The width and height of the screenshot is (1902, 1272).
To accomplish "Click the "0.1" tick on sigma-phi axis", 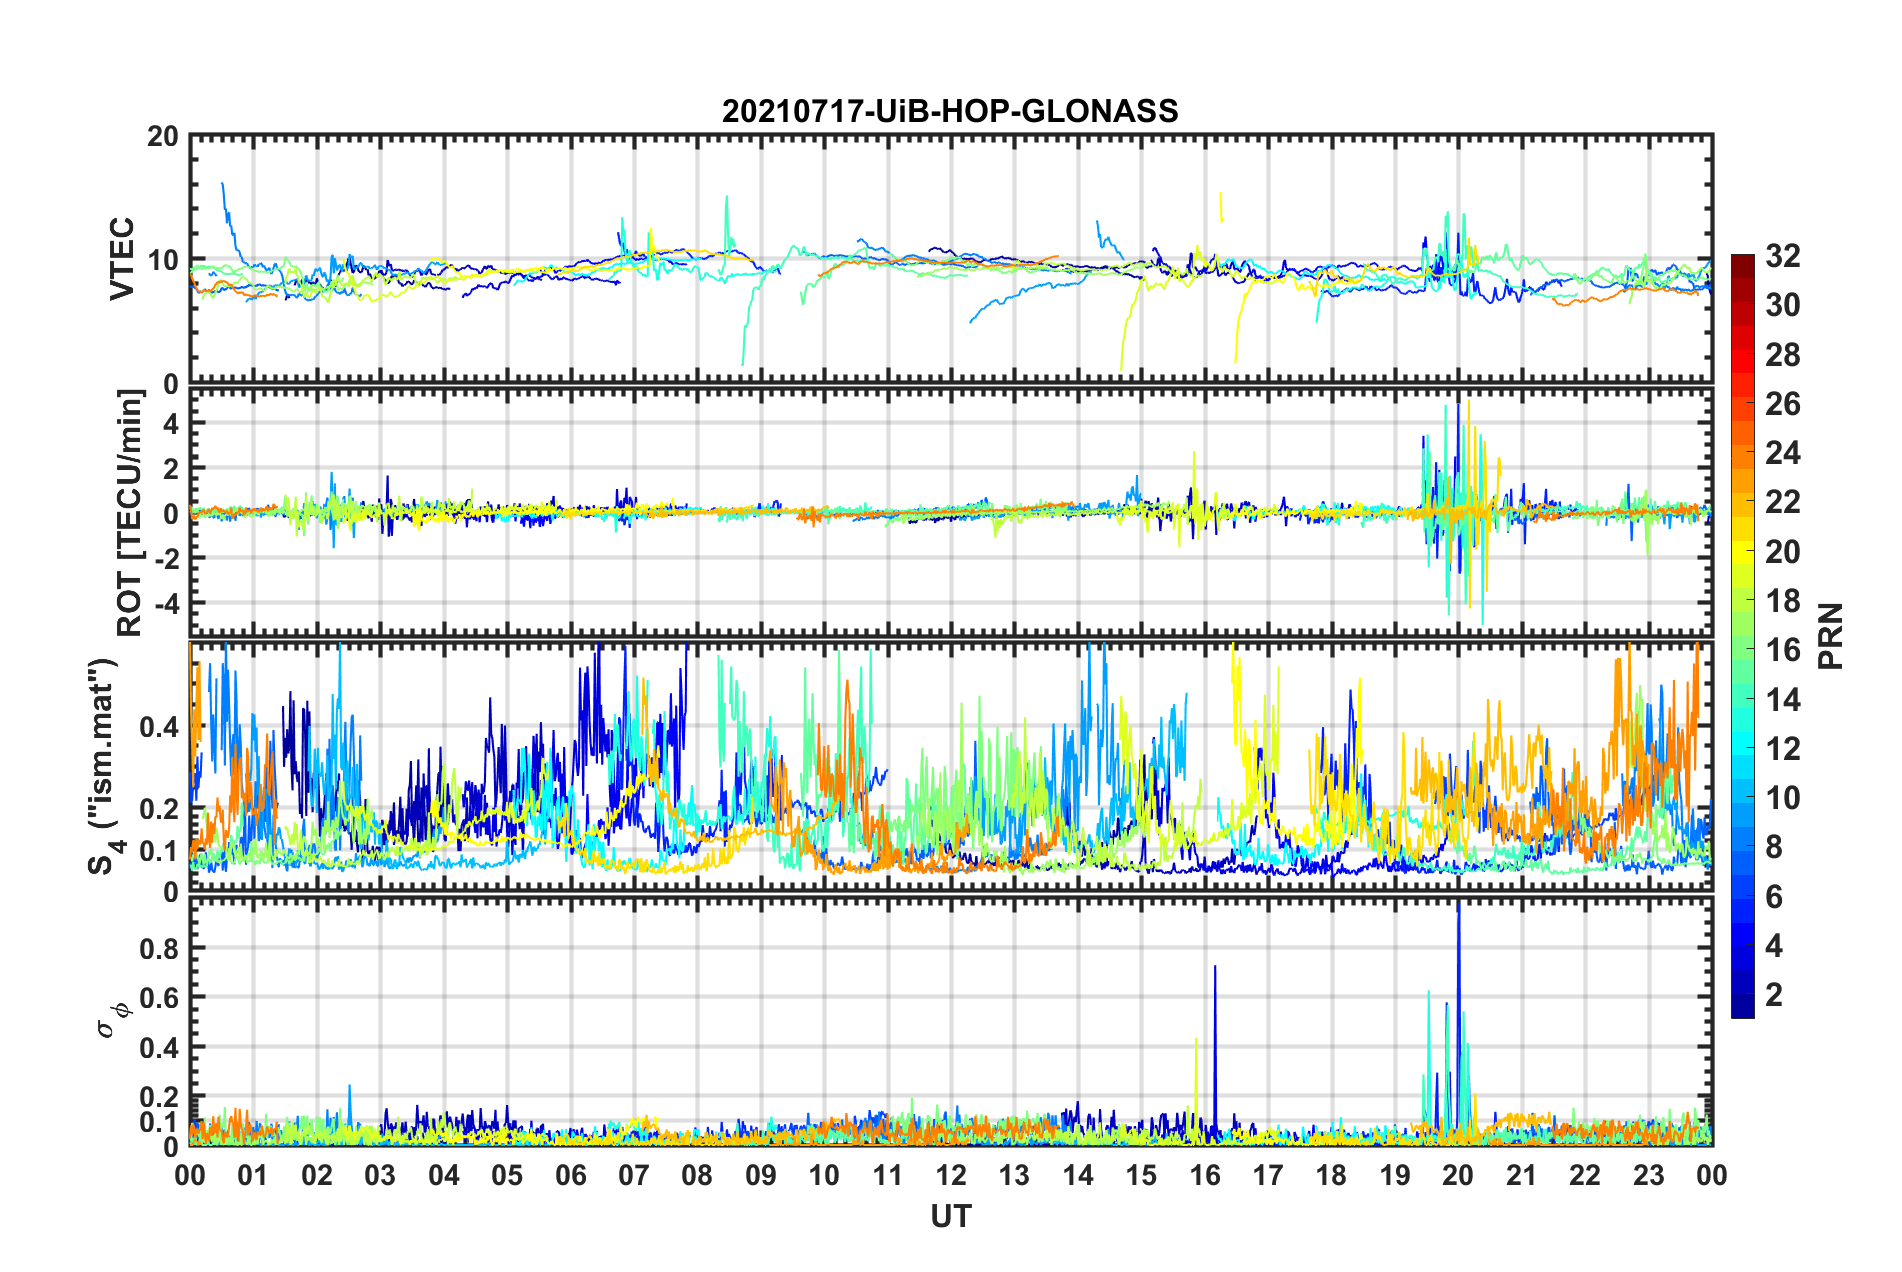I will [x=159, y=1122].
